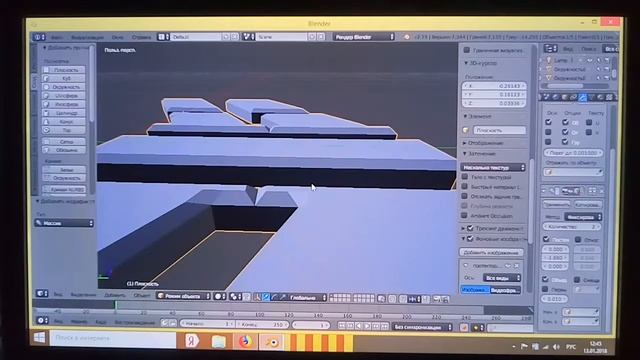Open outliner editor type icon
Screen dimensions: 640x360
pos(550,49)
